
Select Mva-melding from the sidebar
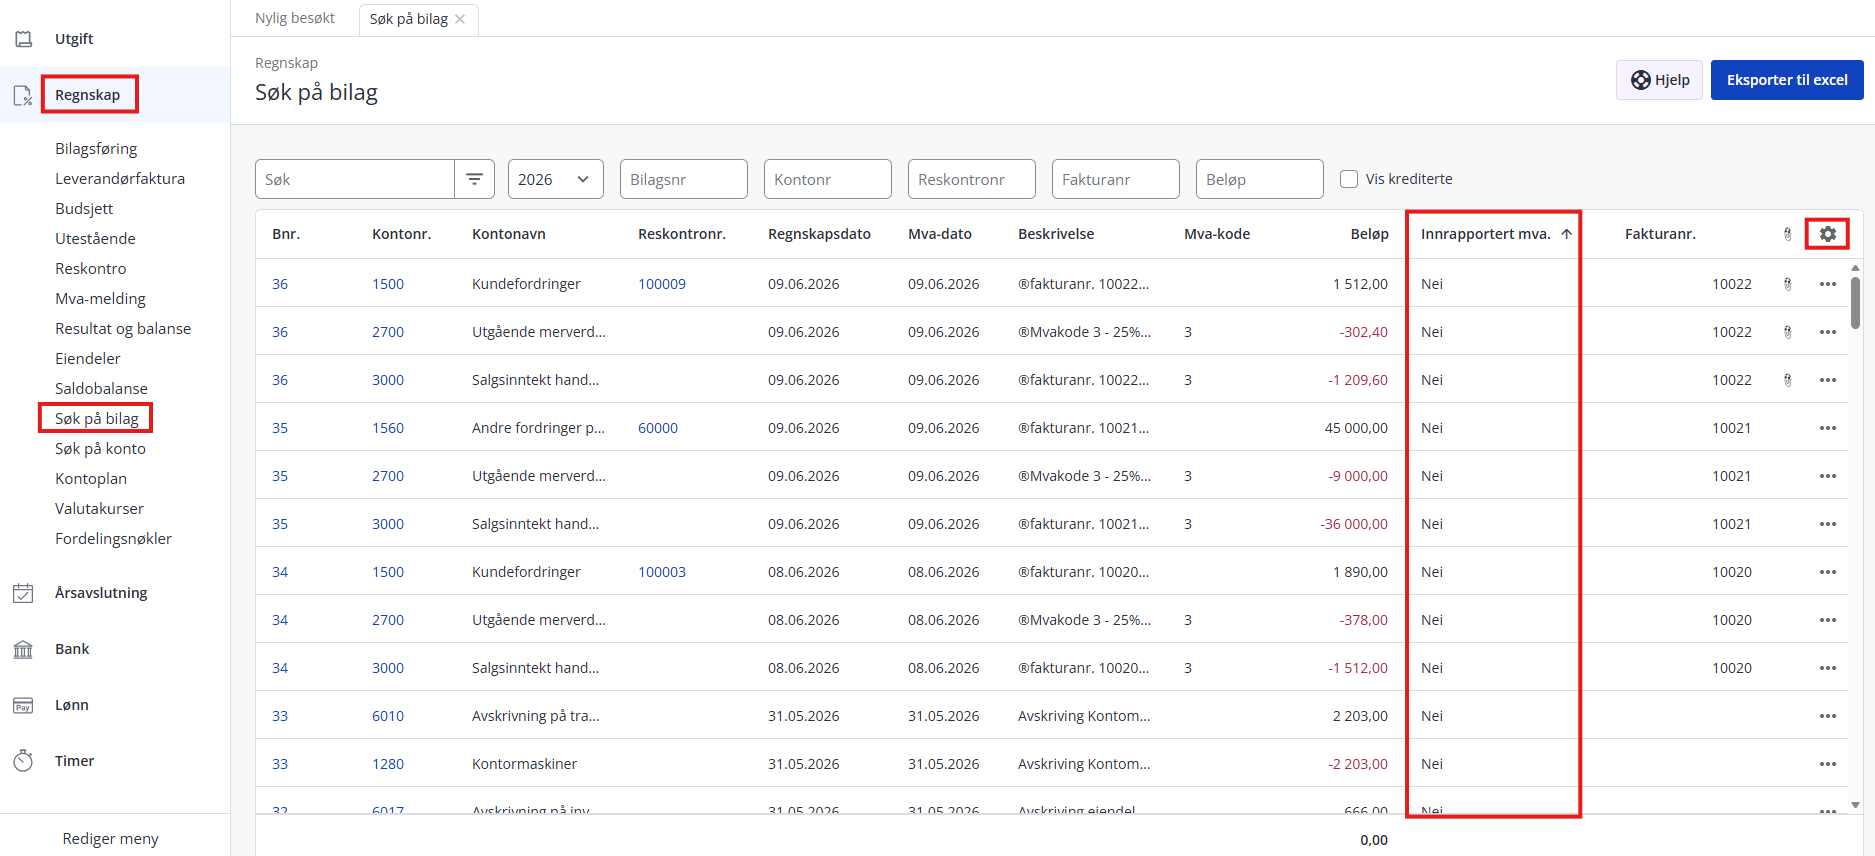(x=100, y=299)
